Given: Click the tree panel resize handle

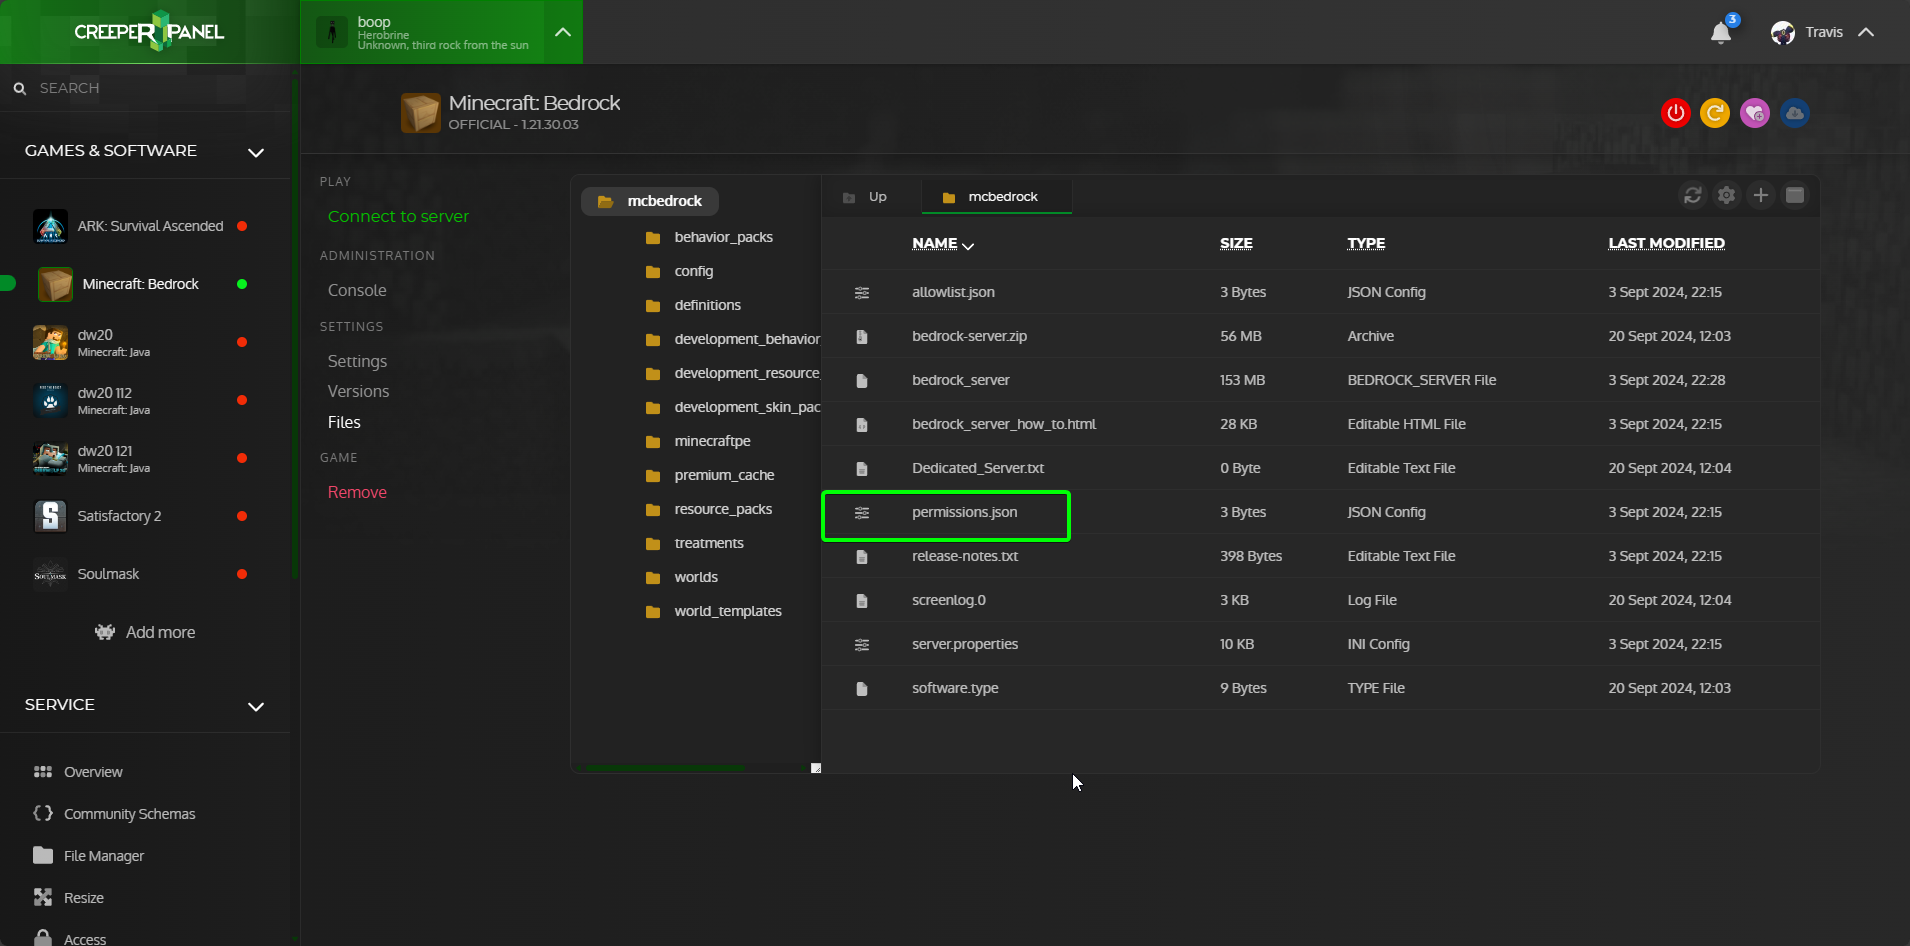Looking at the screenshot, I should (x=816, y=768).
